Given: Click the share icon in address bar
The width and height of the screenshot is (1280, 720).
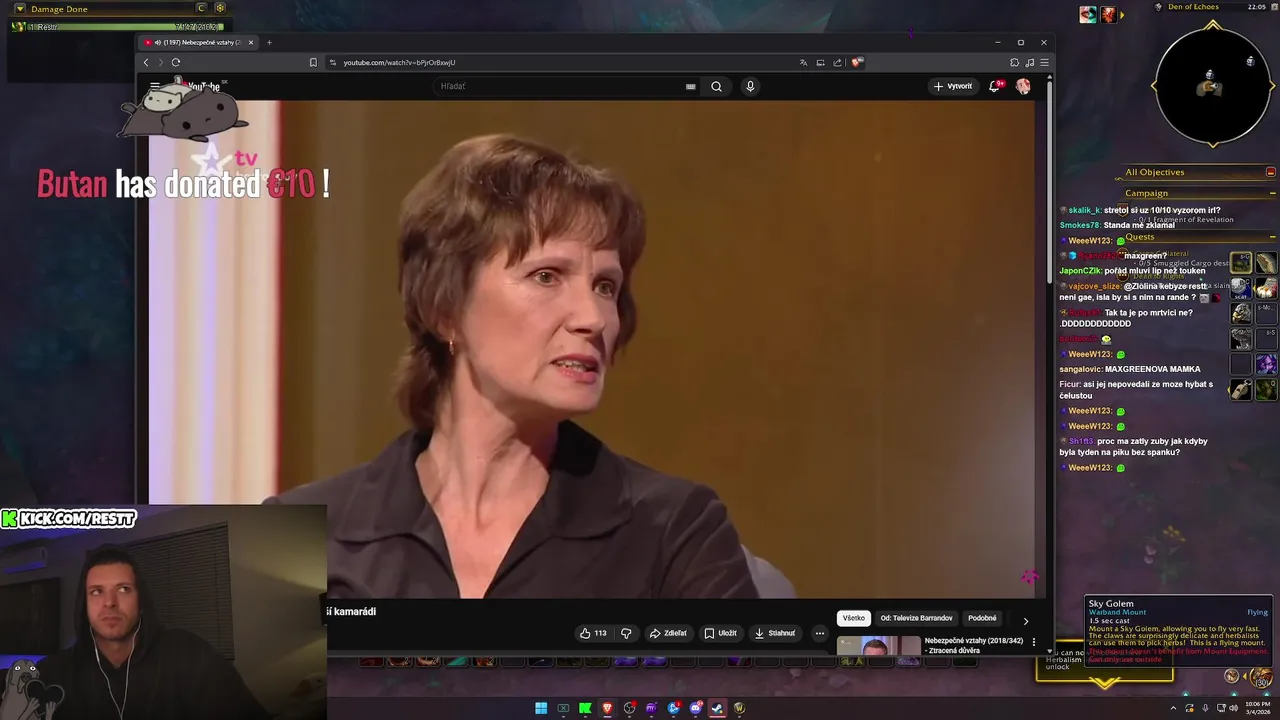Looking at the screenshot, I should (837, 62).
